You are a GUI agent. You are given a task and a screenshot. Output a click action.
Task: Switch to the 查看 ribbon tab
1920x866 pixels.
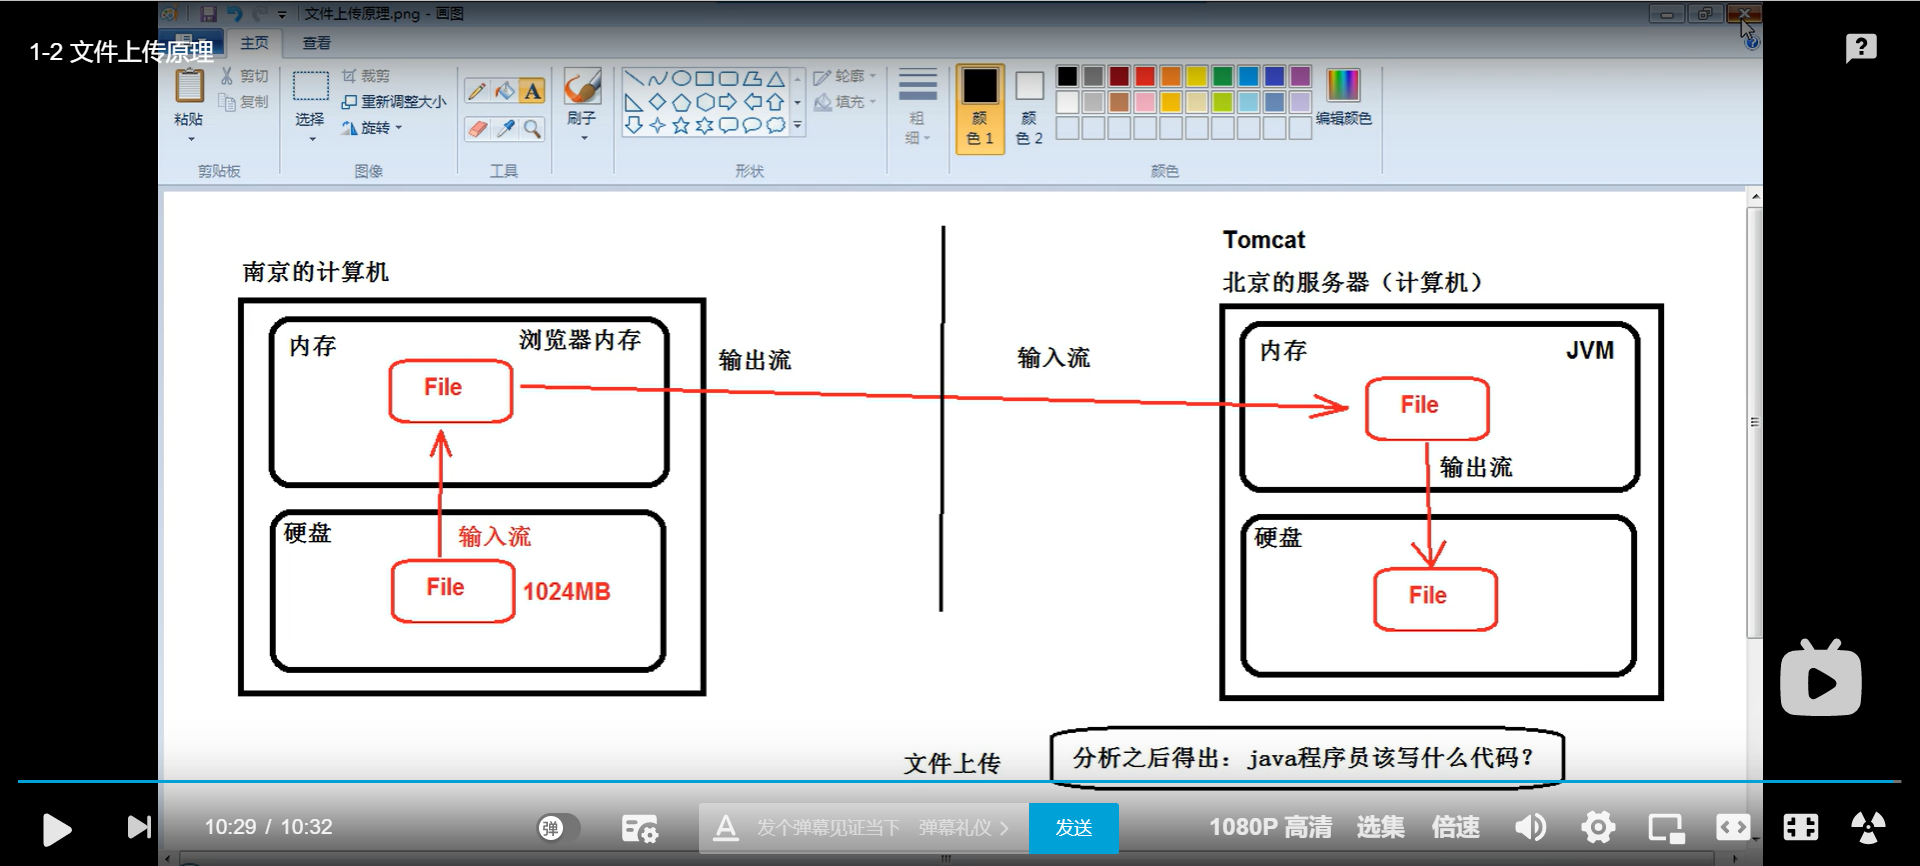coord(316,43)
